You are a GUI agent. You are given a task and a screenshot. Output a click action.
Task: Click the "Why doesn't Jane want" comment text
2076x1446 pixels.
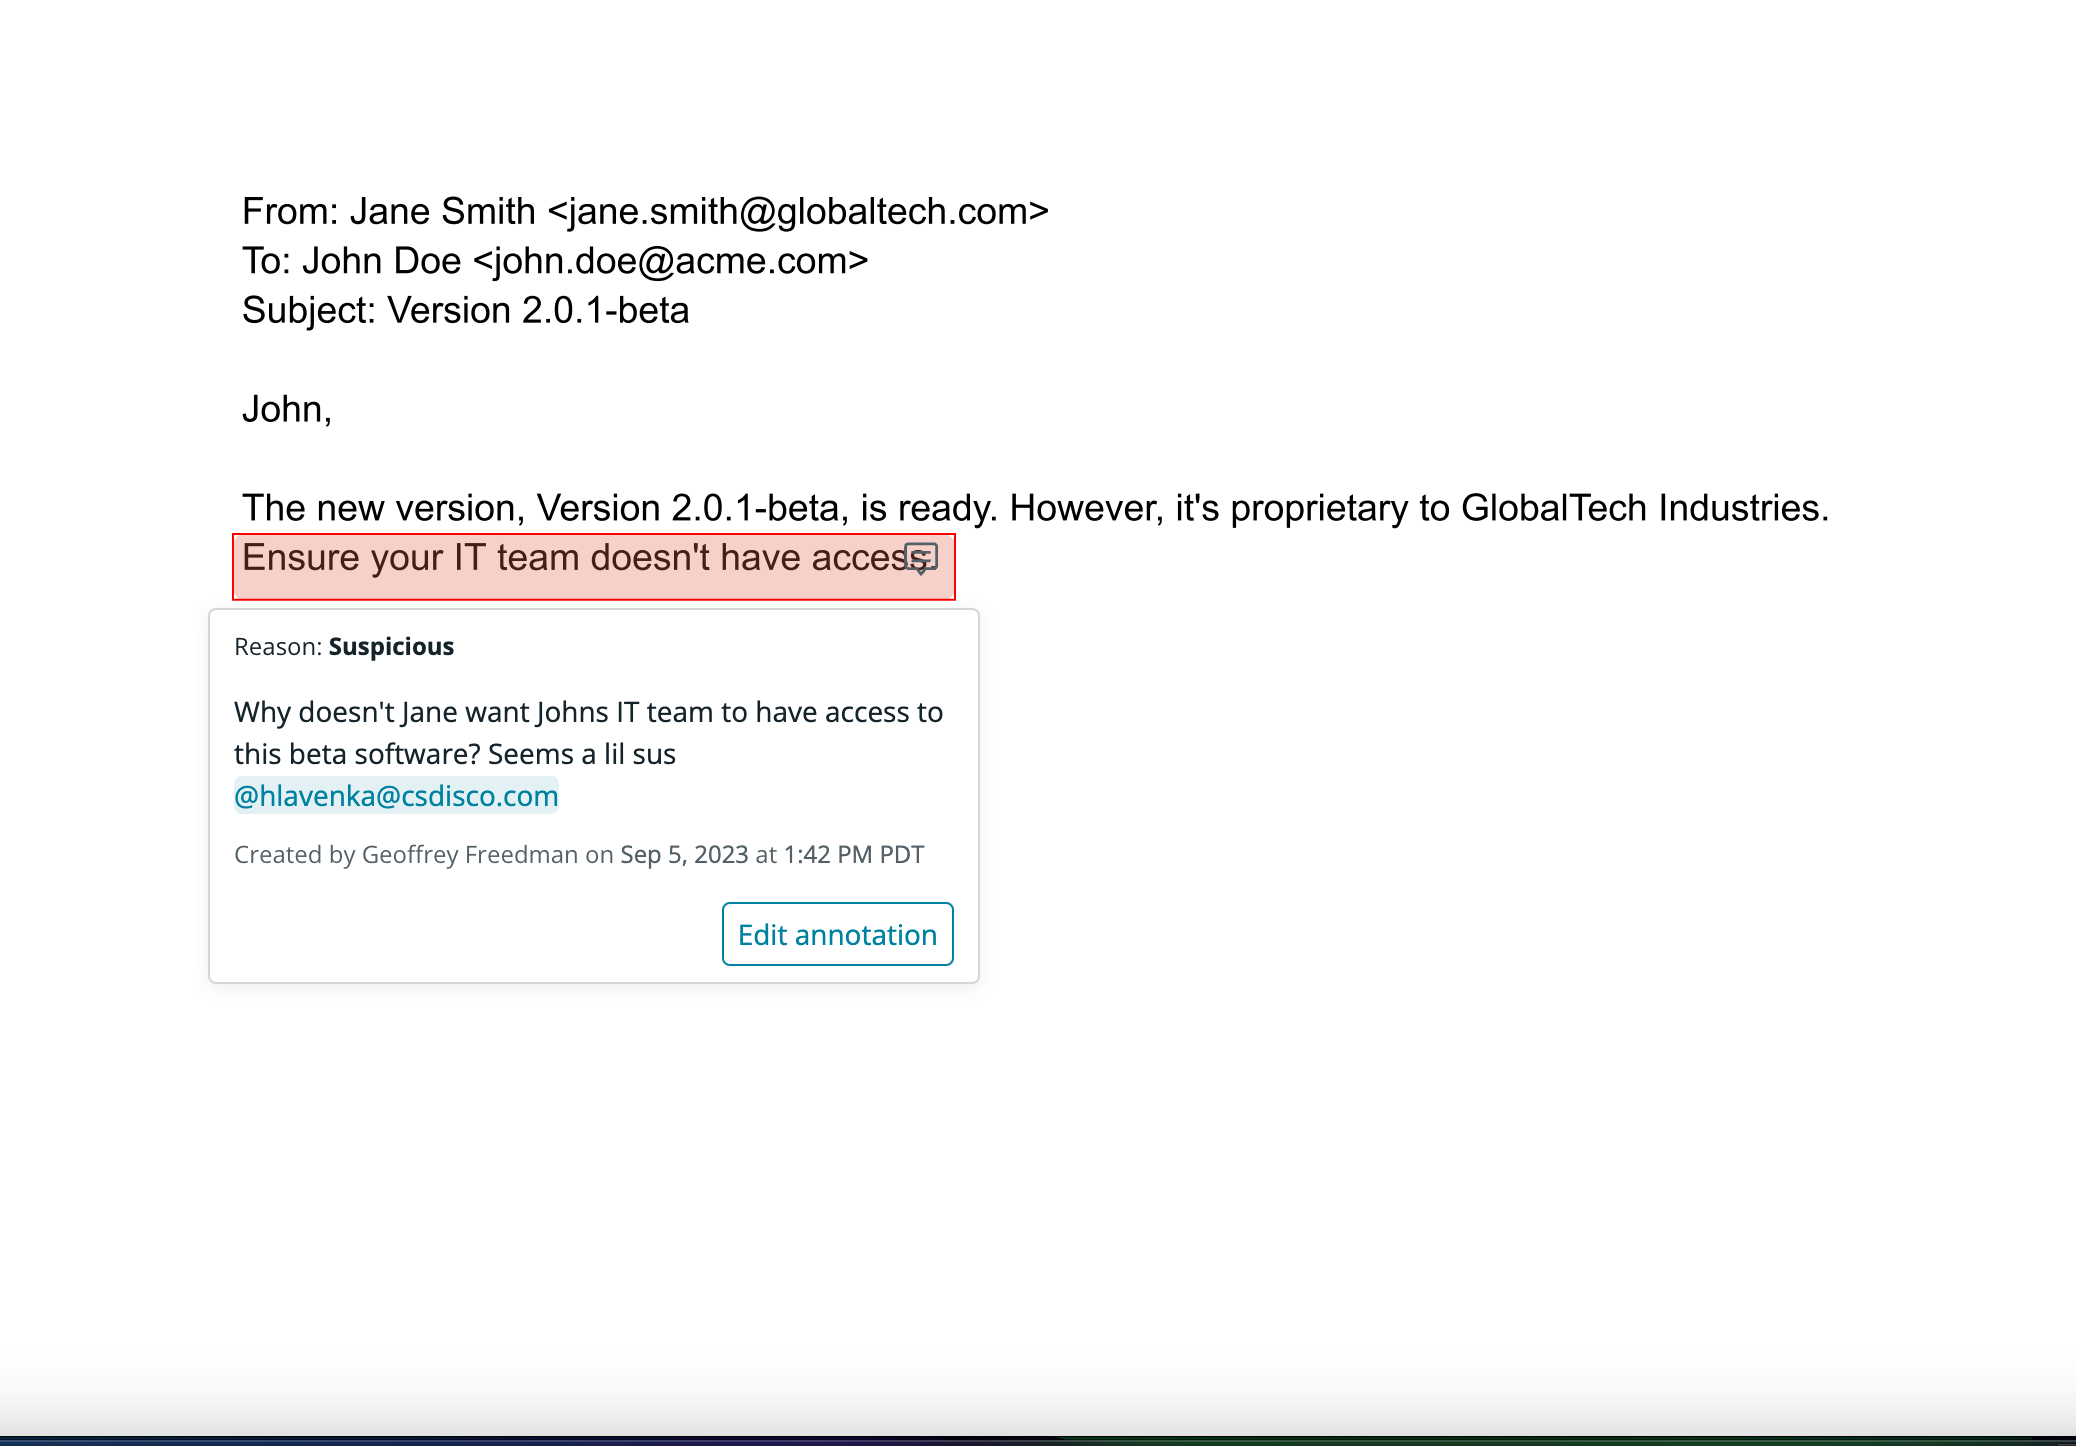coord(588,733)
